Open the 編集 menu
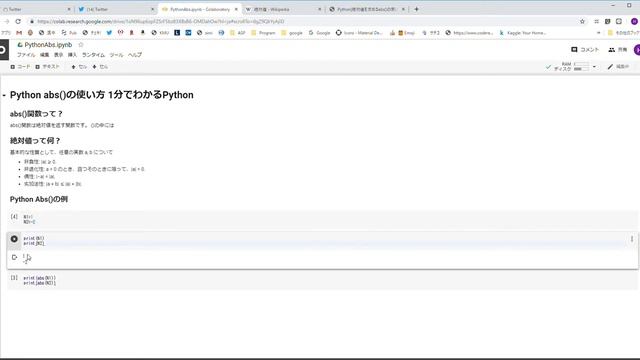640x360 pixels. tap(44, 55)
